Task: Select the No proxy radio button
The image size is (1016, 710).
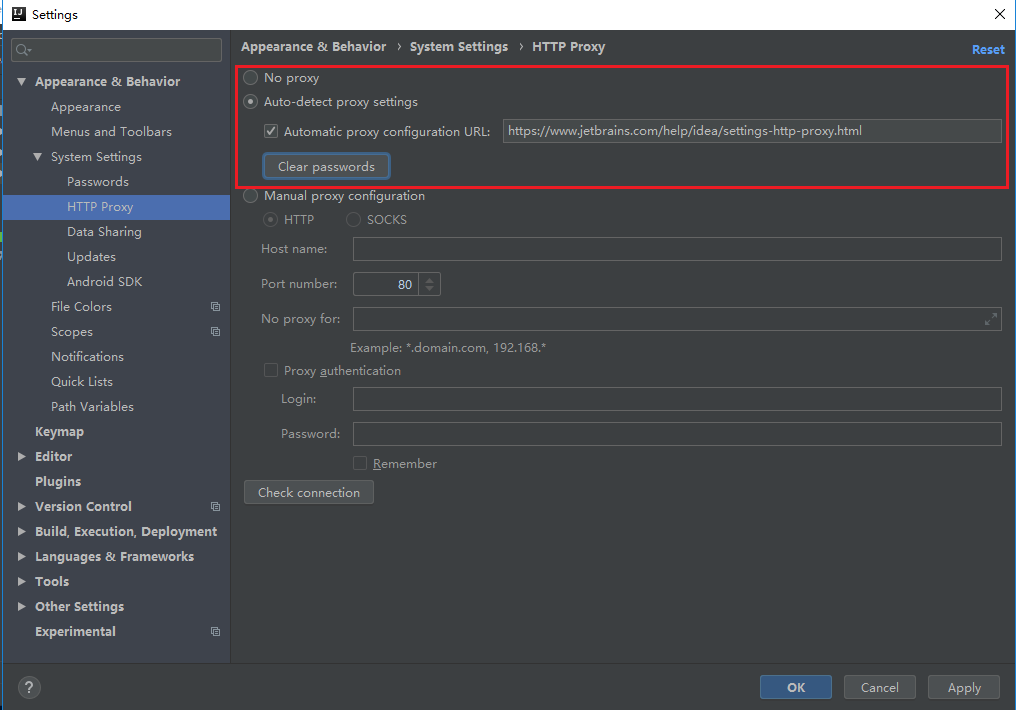Action: coord(251,78)
